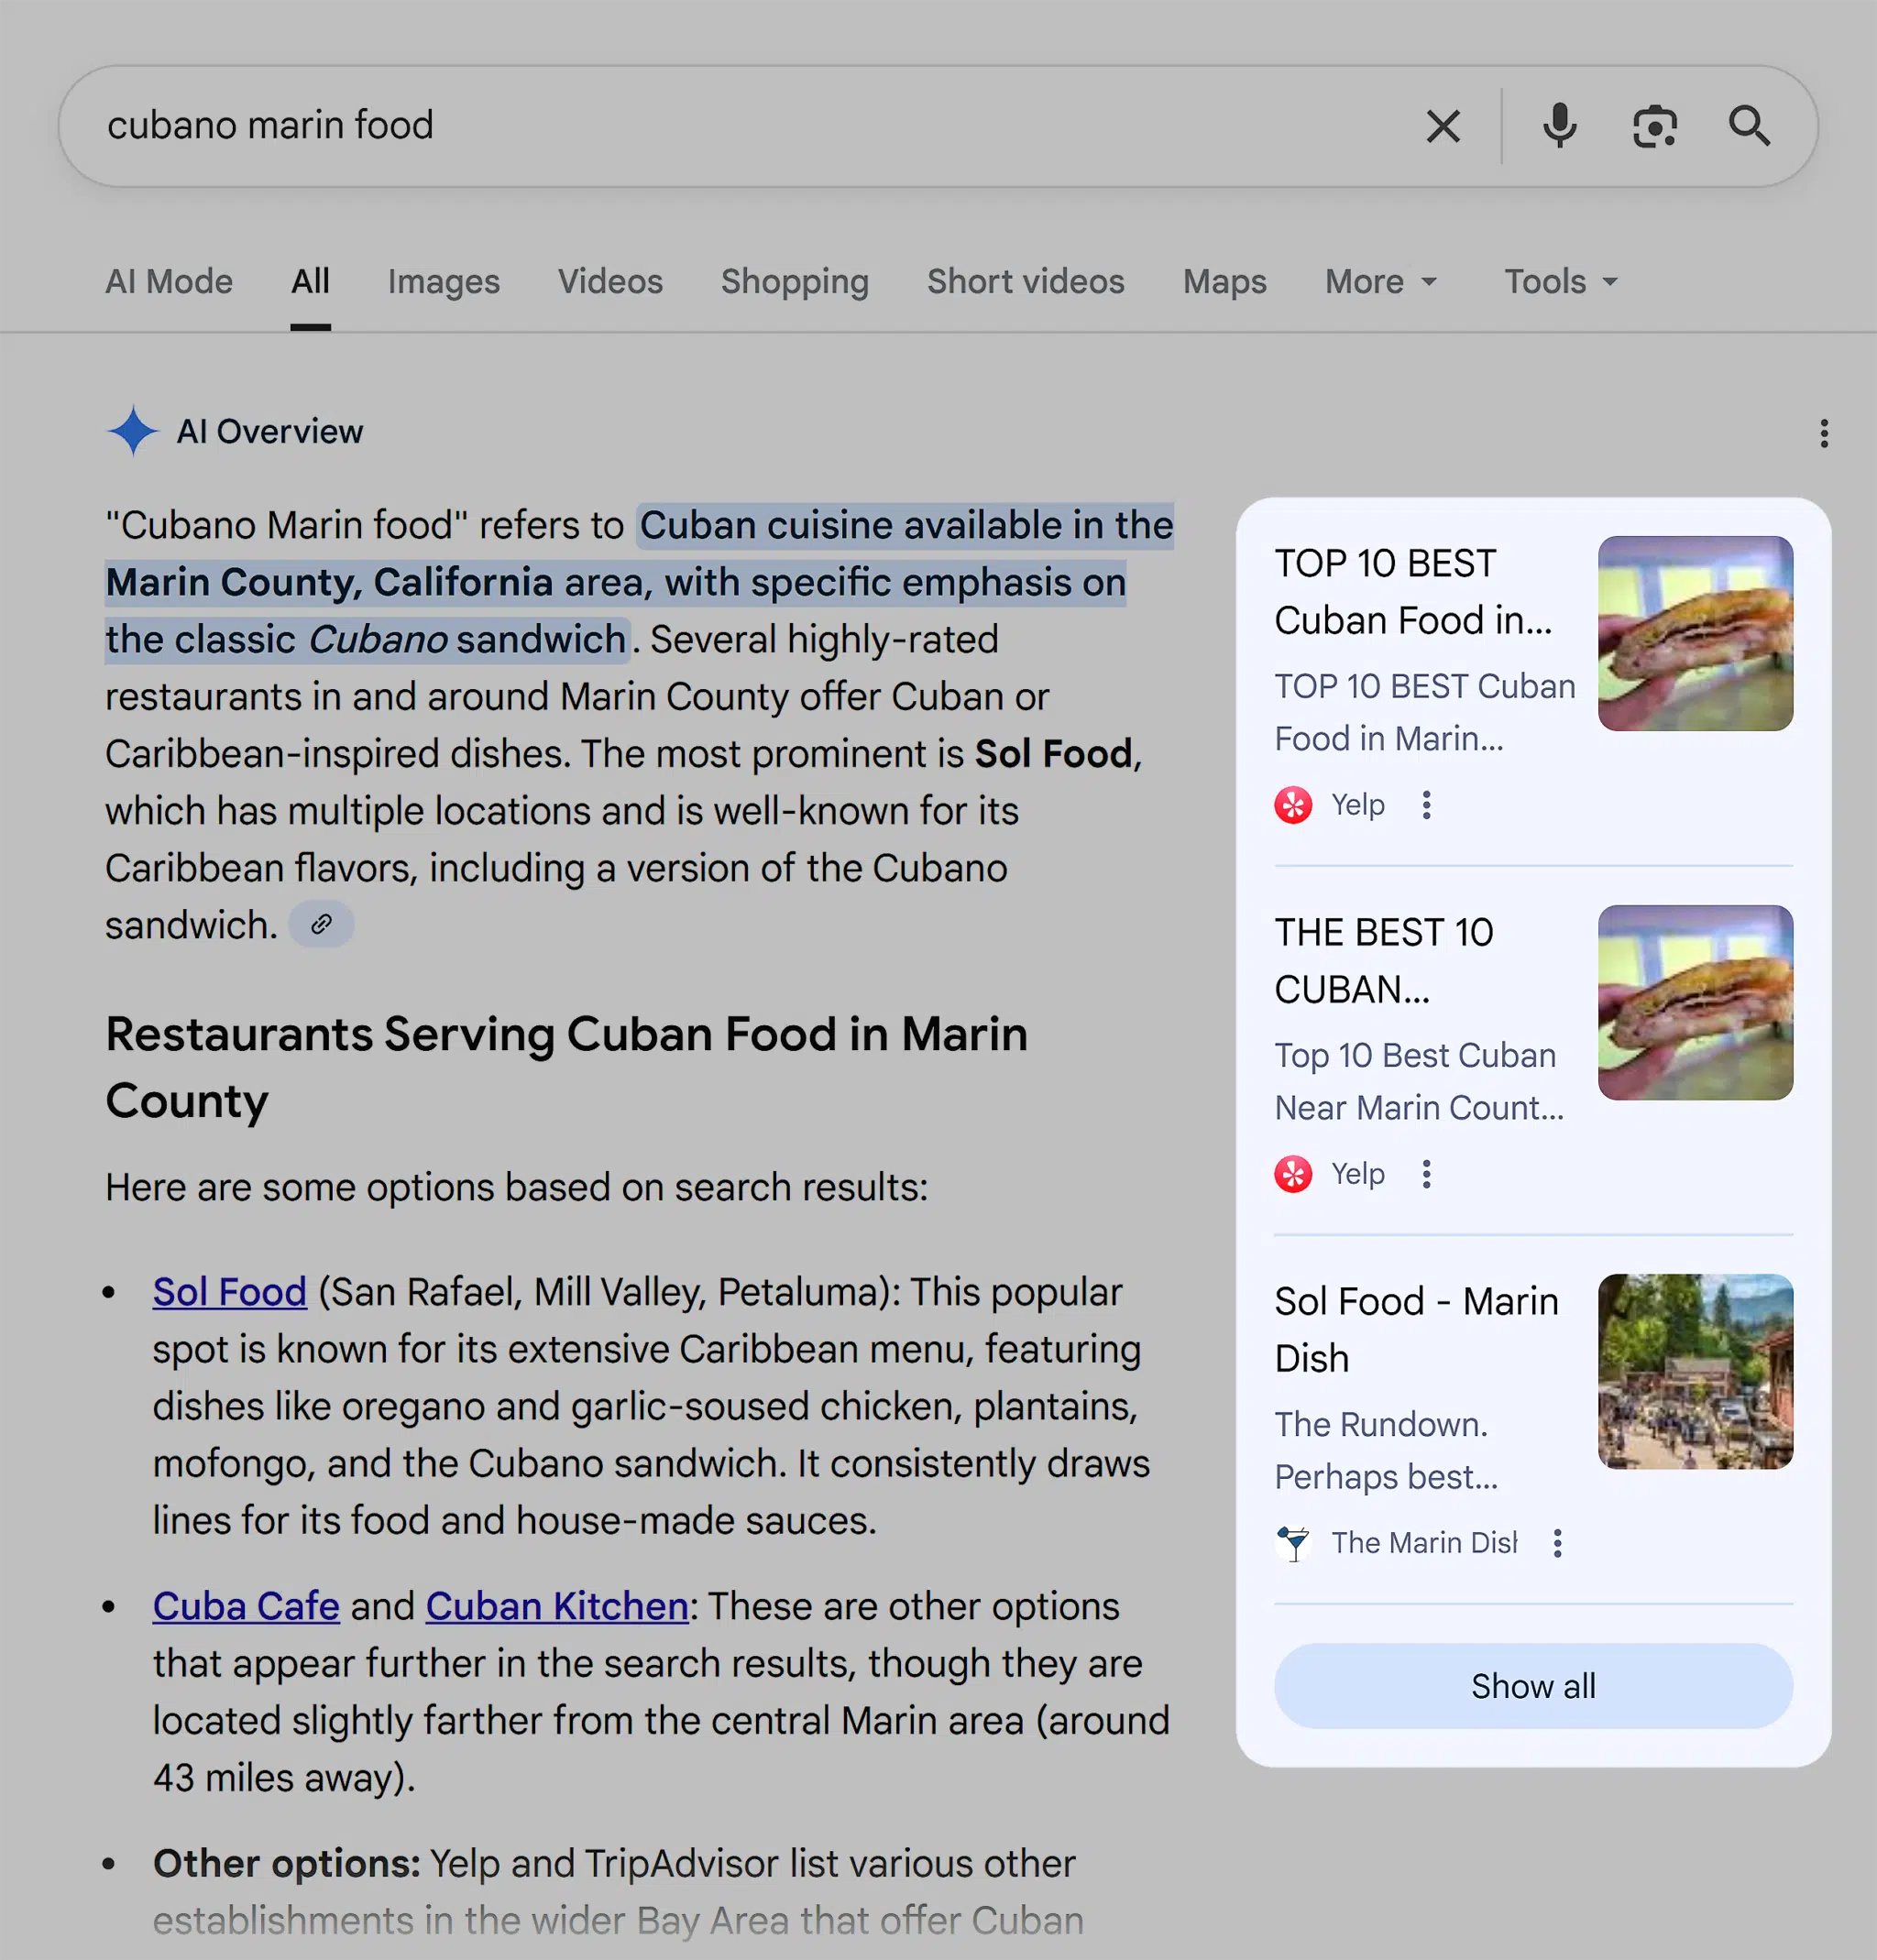Click the AI Overview sparkle icon

coord(133,431)
